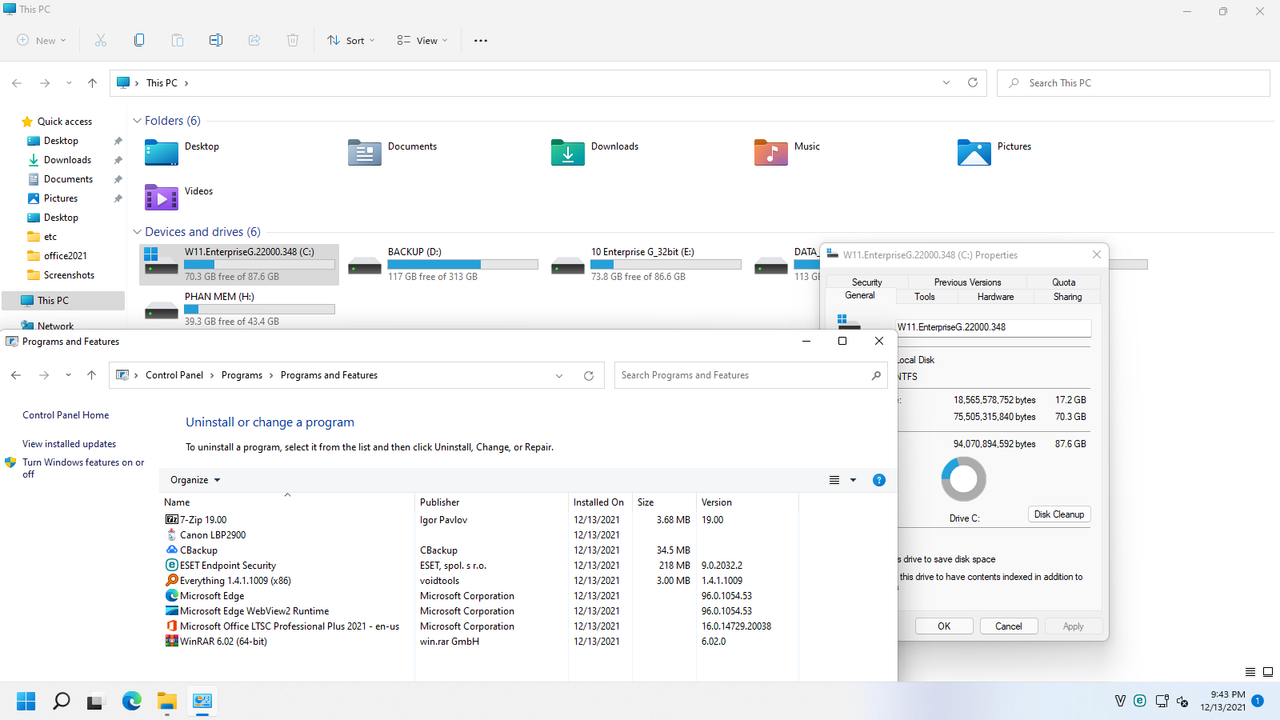Open the Organize dropdown
The image size is (1280, 720).
195,480
